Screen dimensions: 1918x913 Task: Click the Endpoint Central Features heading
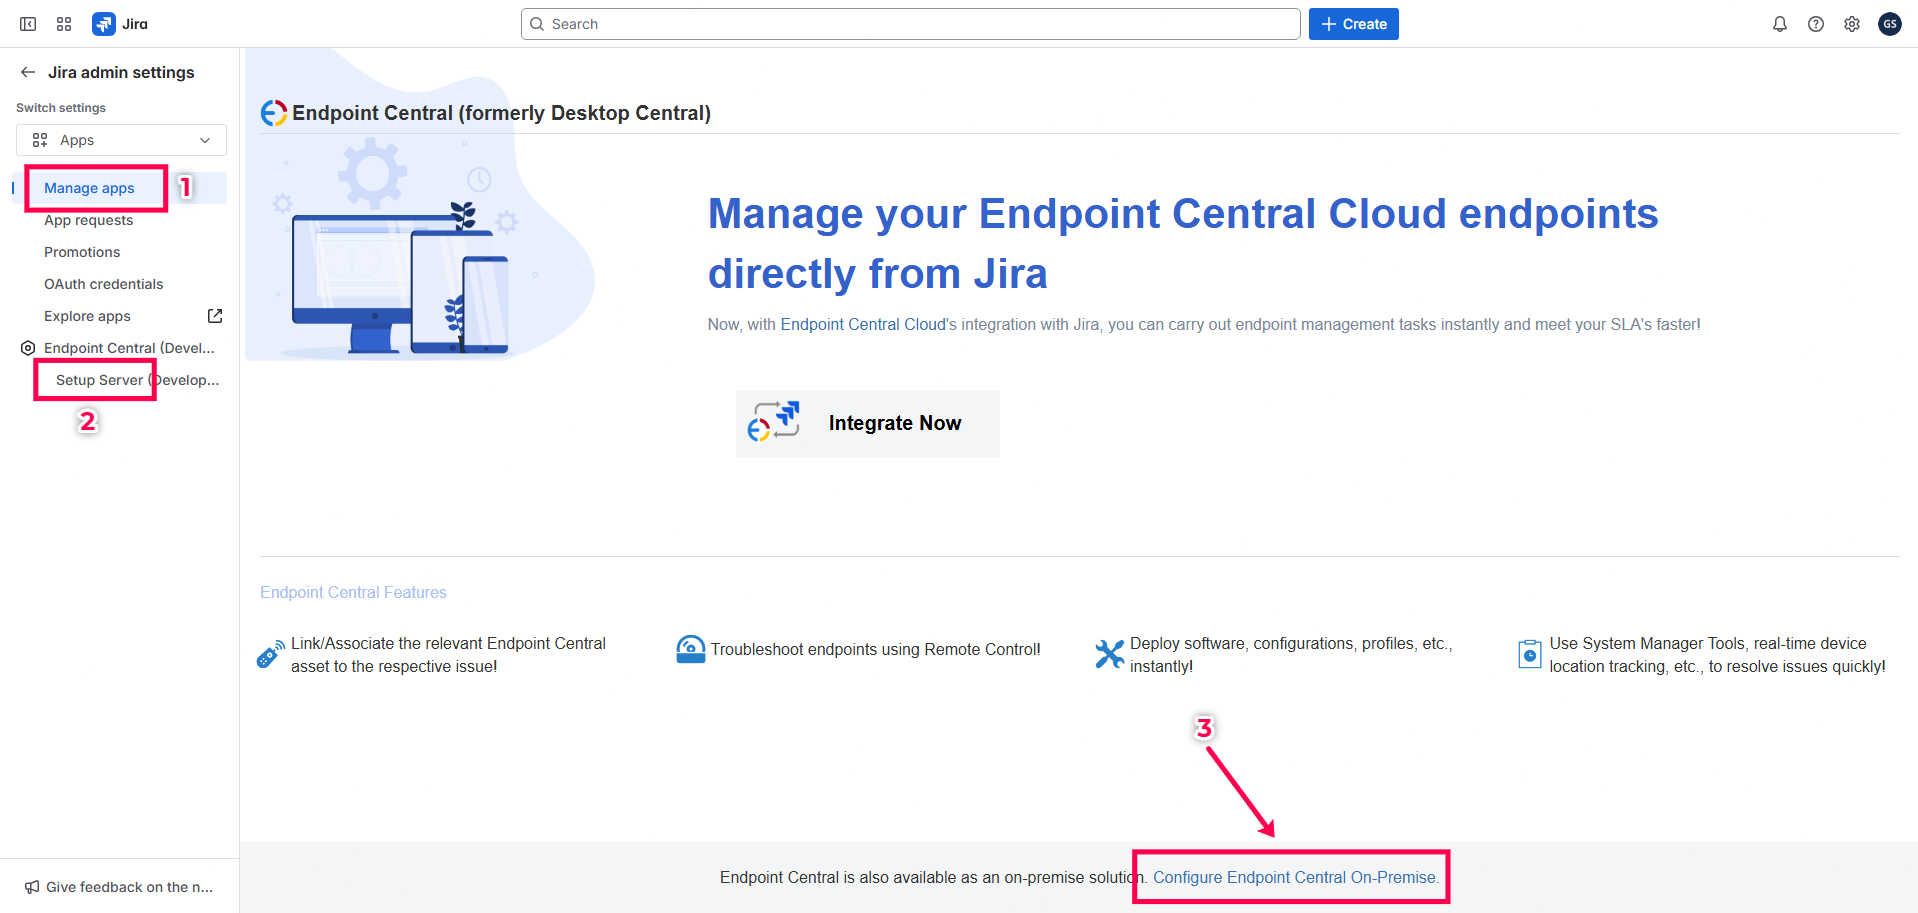[353, 592]
